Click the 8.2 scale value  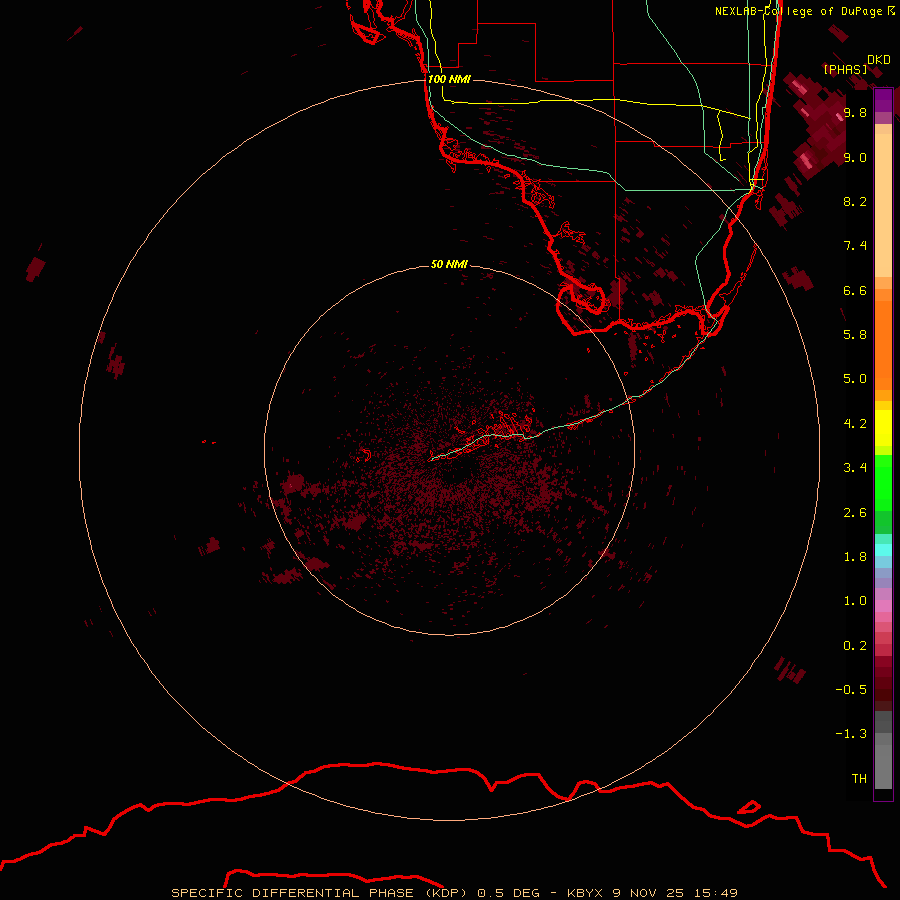coord(855,201)
